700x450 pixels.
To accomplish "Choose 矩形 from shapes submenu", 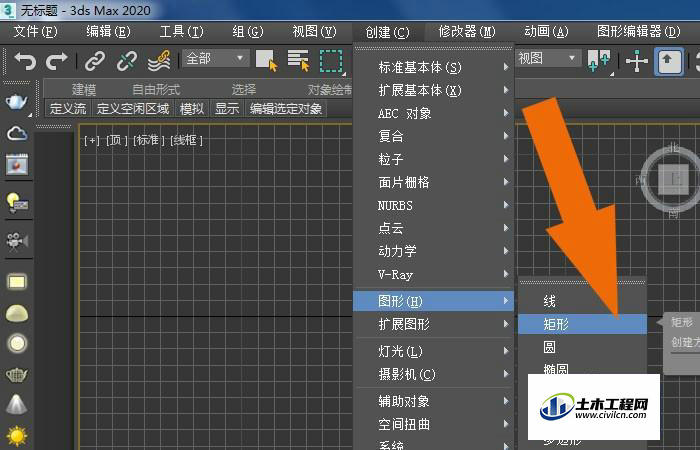I will pyautogui.click(x=583, y=324).
